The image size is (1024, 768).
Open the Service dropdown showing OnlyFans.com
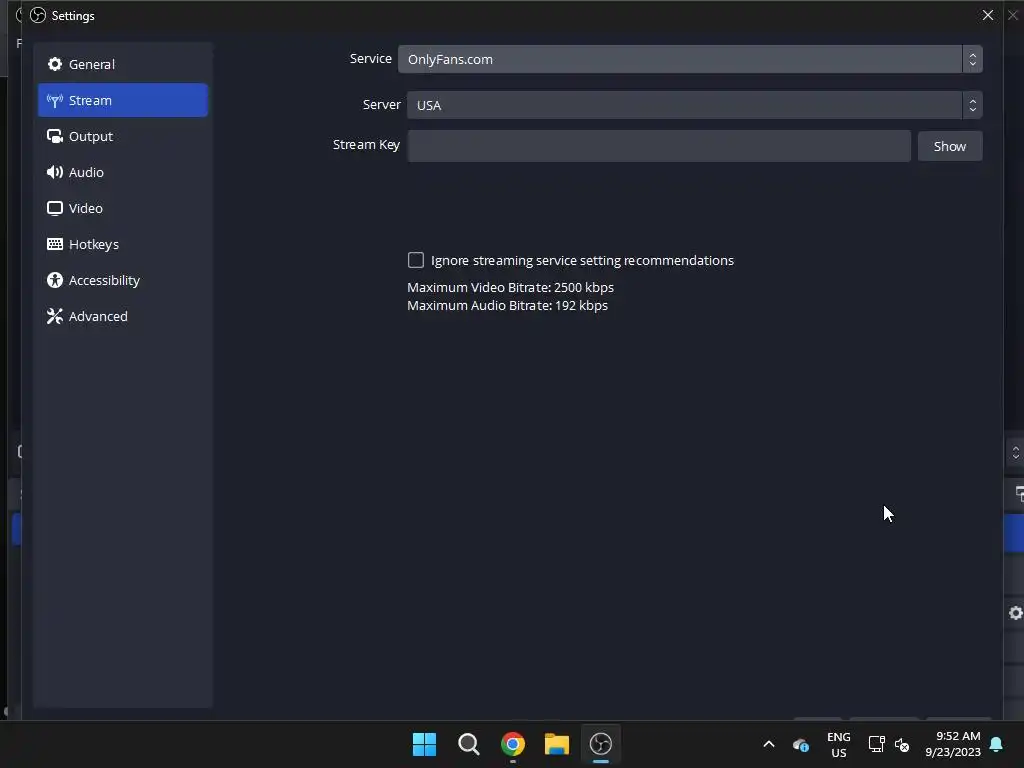coord(690,59)
